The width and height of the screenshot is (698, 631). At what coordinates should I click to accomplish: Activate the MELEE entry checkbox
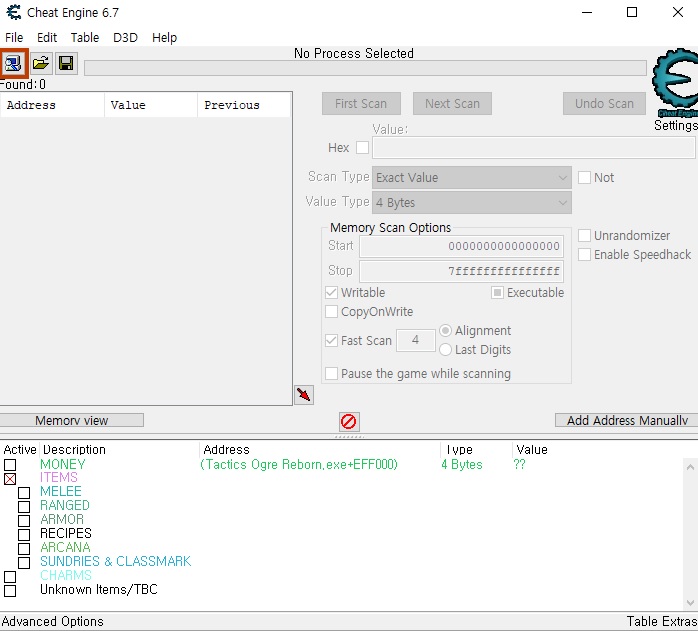(24, 493)
